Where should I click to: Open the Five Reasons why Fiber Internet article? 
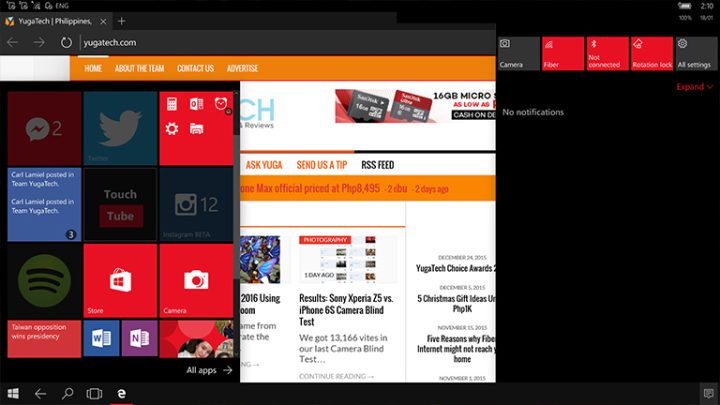click(x=456, y=349)
